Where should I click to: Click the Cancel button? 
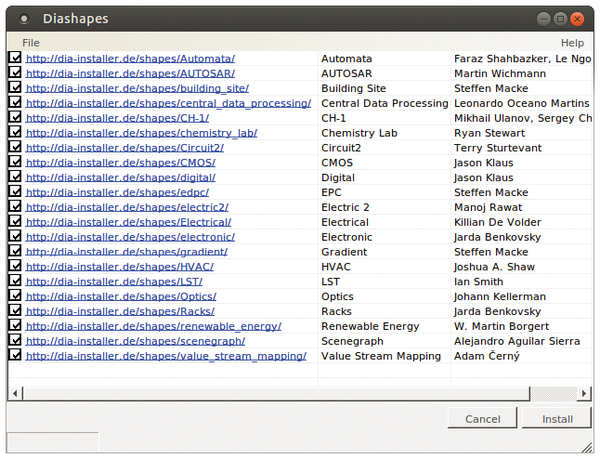coord(482,419)
